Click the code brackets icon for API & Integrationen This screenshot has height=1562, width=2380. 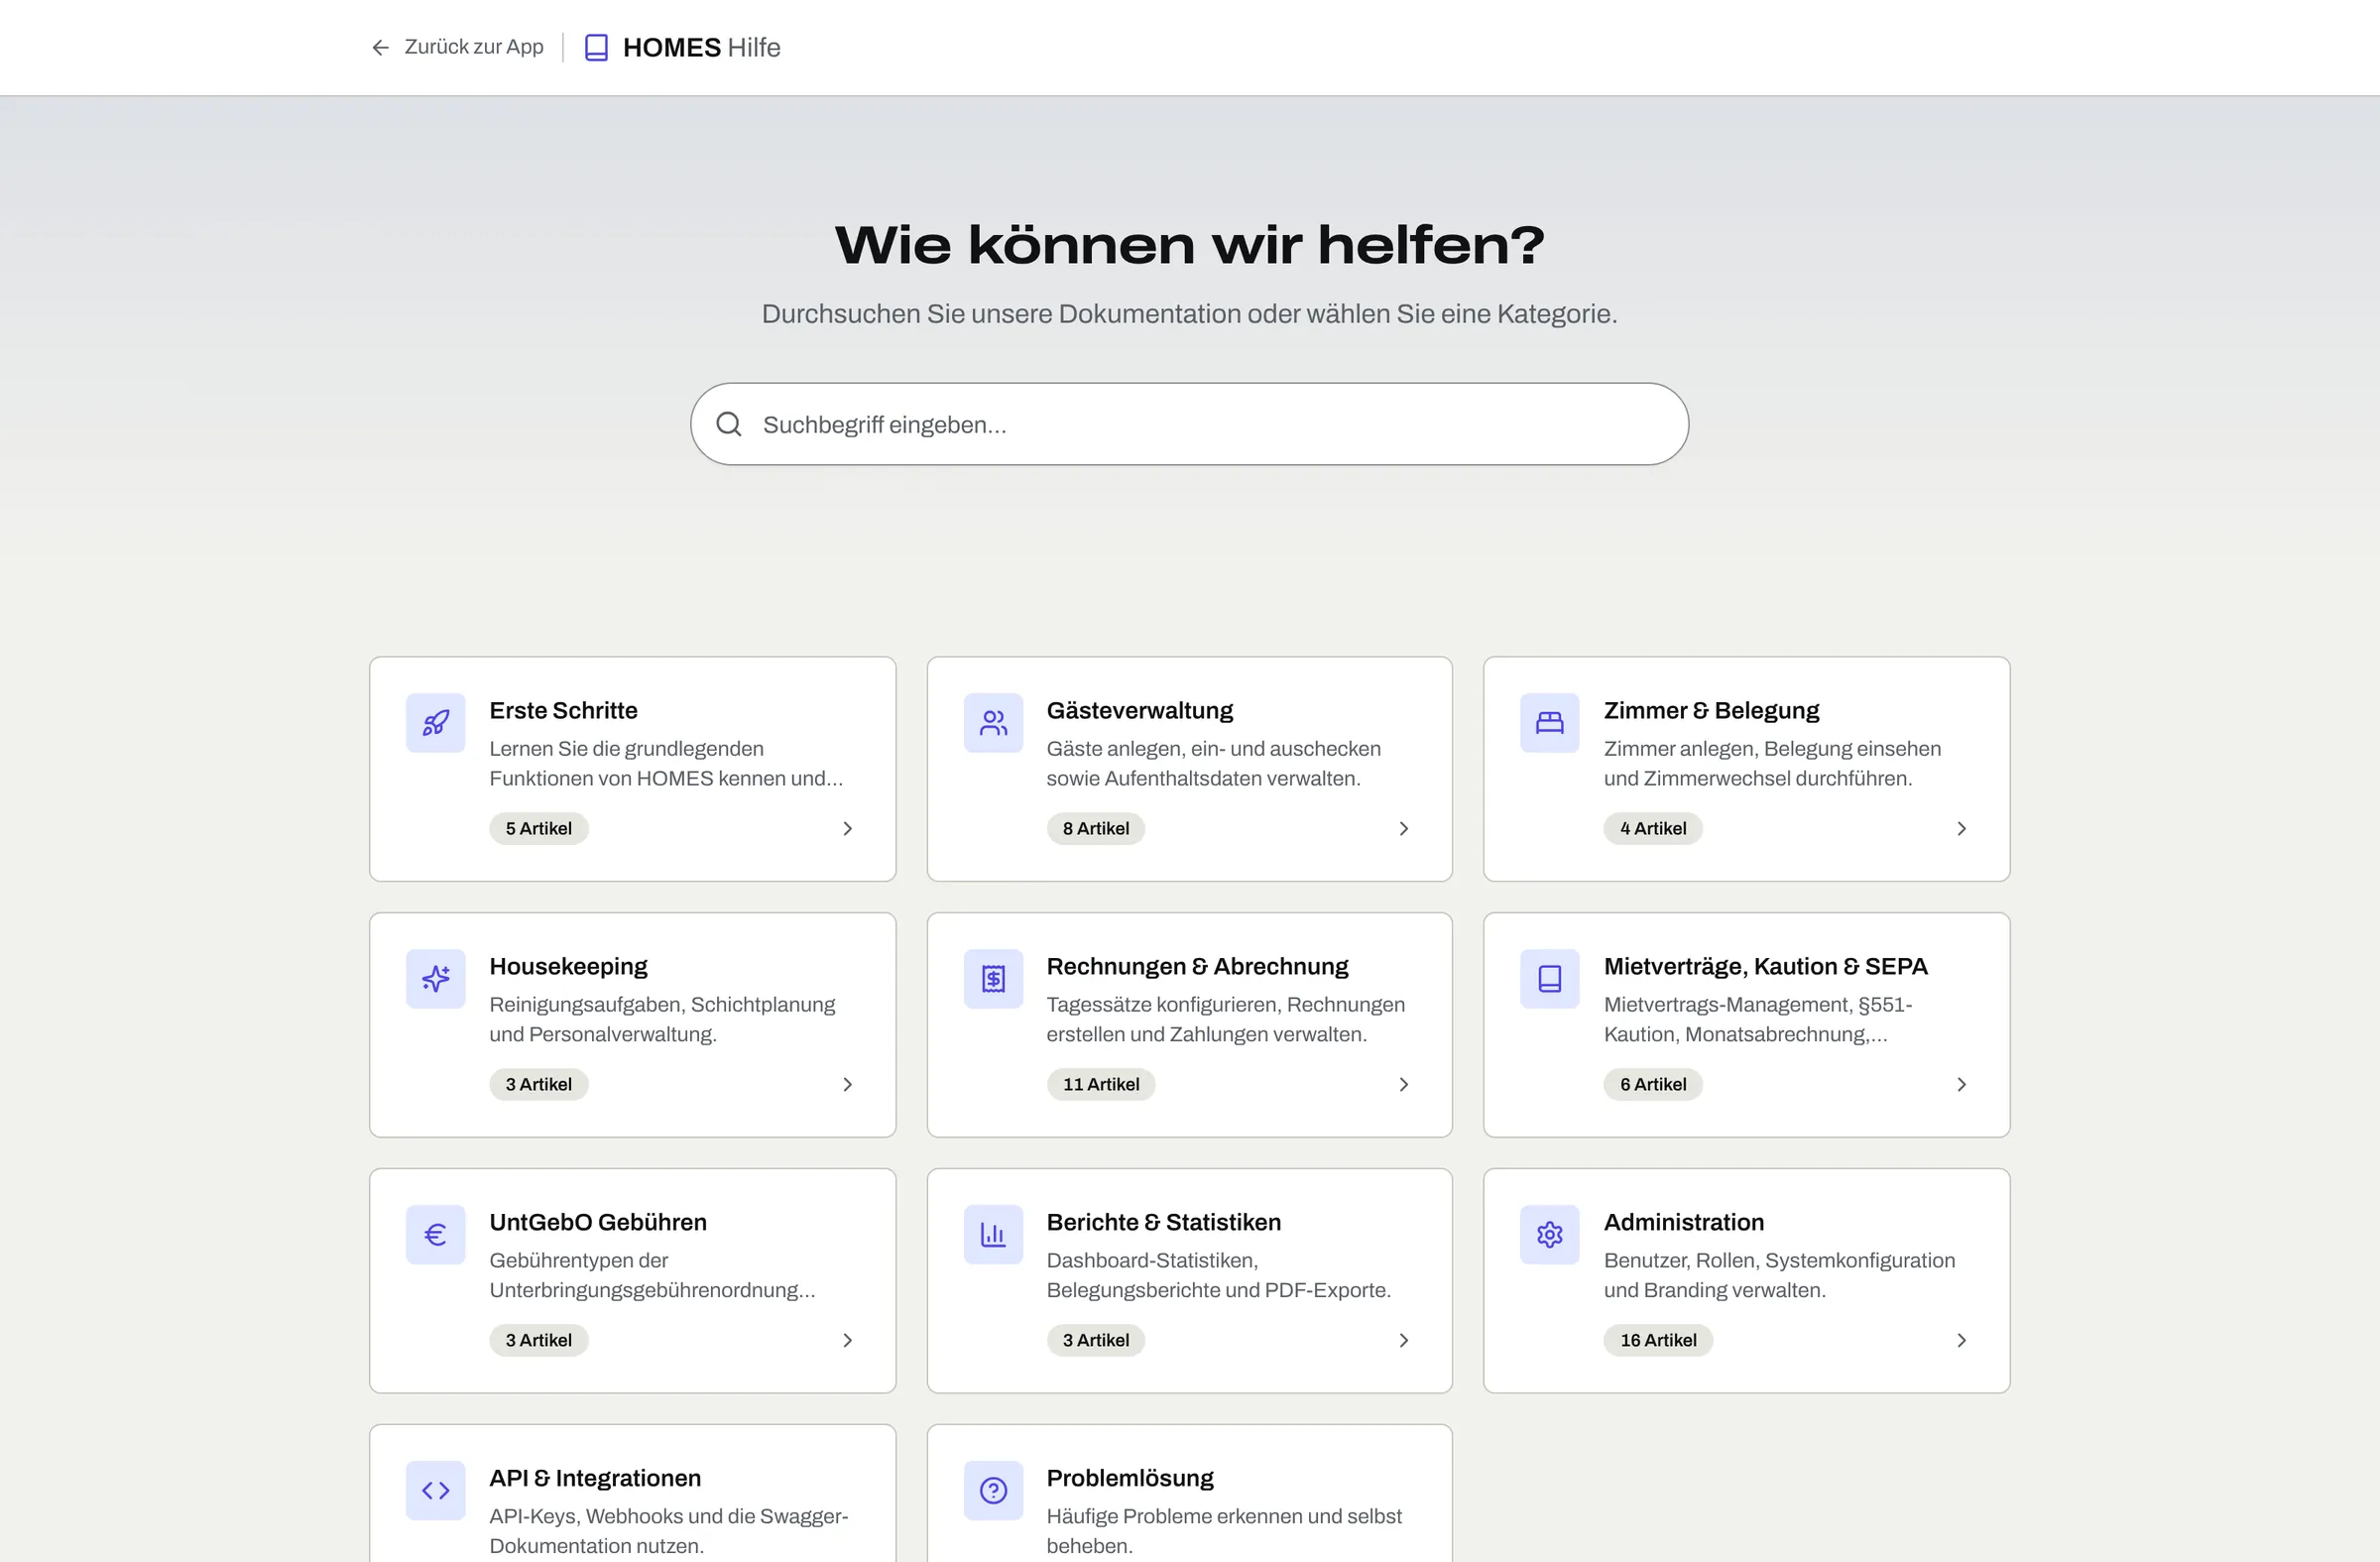435,1490
